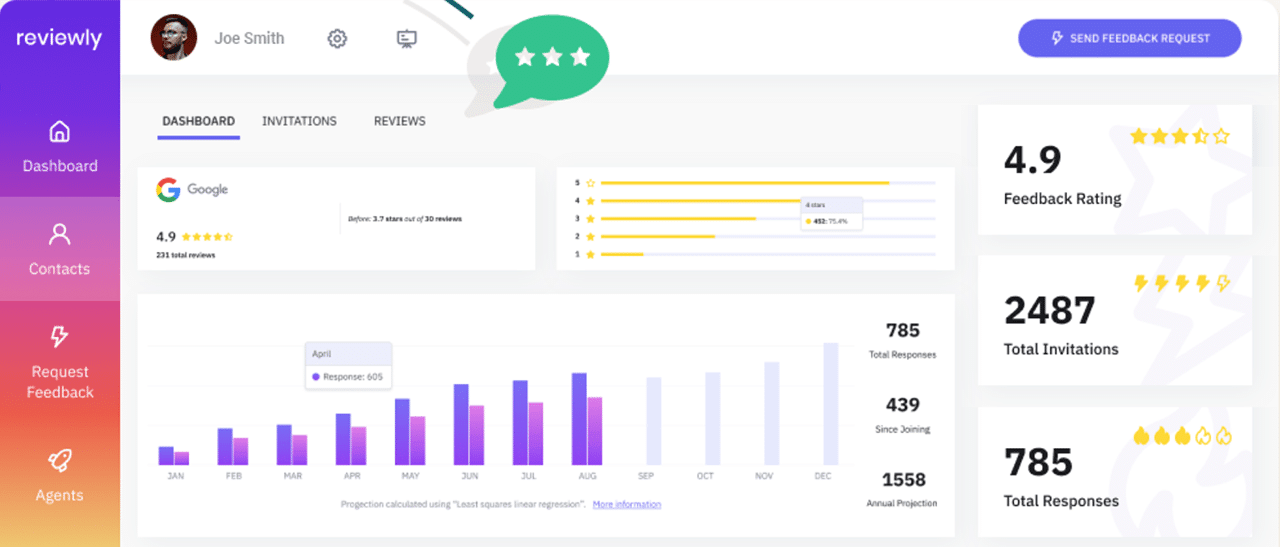Follow the More information link

(x=626, y=504)
